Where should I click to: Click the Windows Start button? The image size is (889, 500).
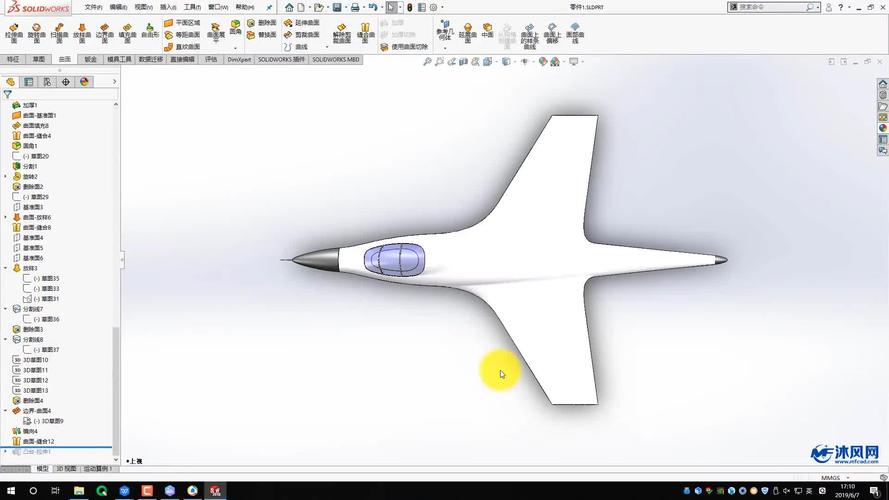pyautogui.click(x=10, y=491)
